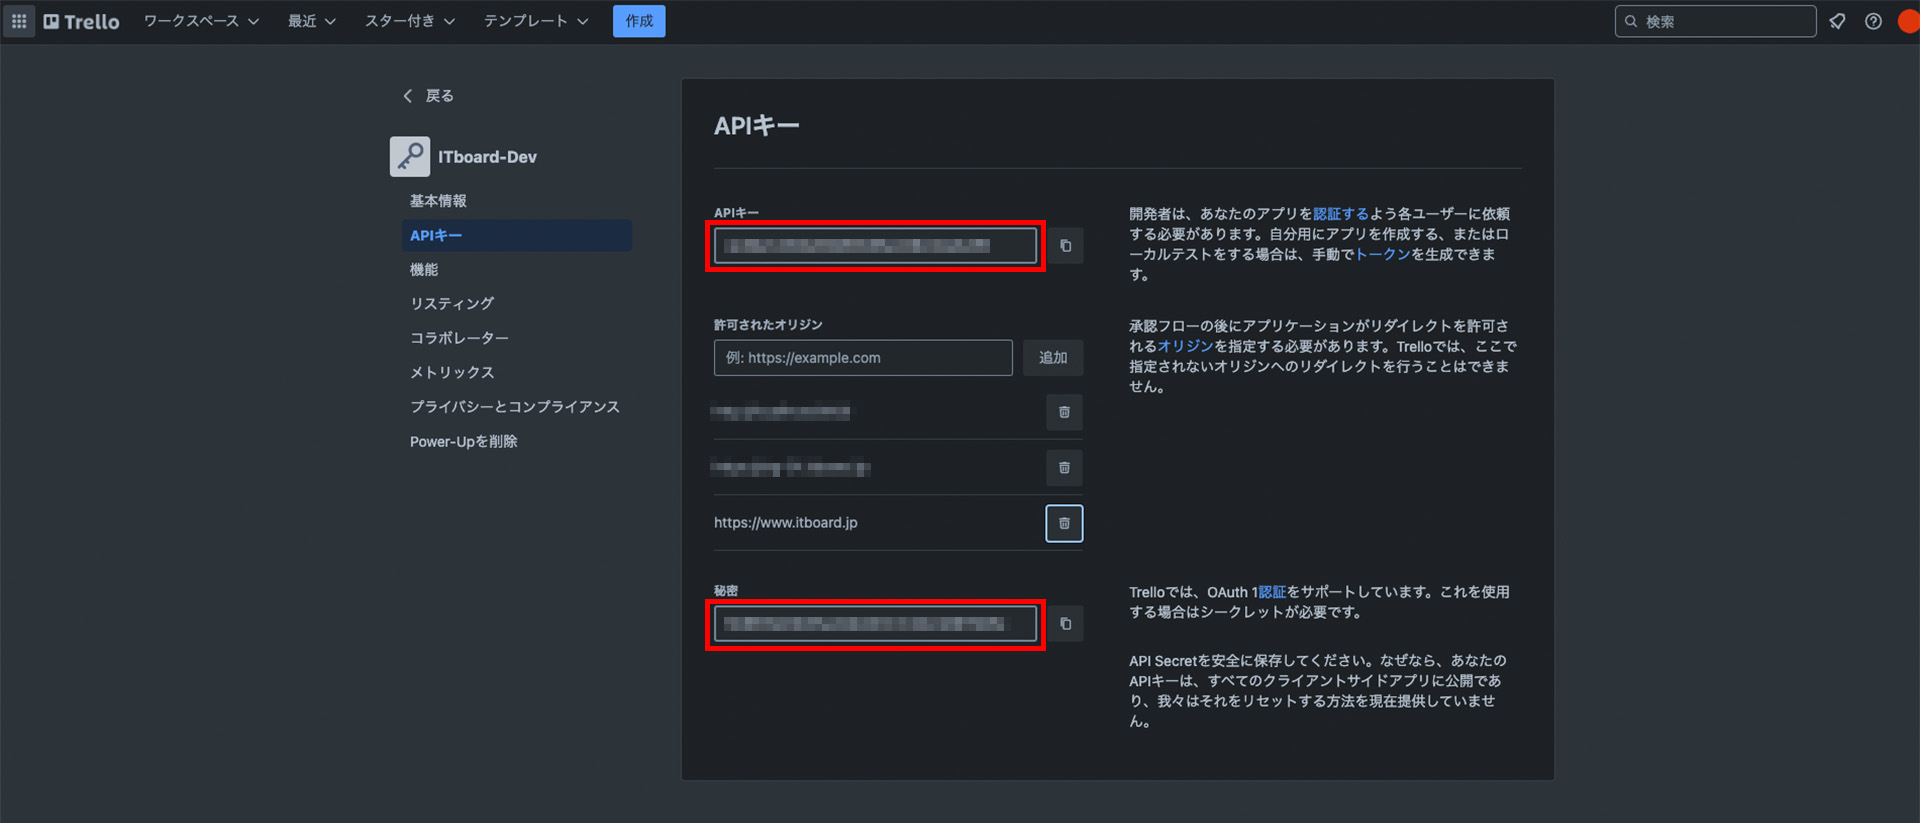Open the notifications icon
The image size is (1920, 823).
click(x=1837, y=21)
